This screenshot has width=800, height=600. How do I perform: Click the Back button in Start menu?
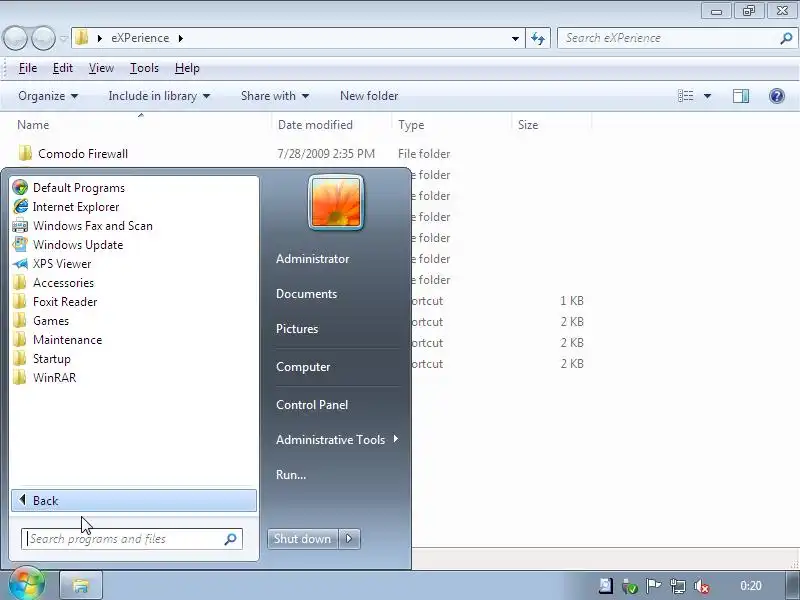click(134, 501)
